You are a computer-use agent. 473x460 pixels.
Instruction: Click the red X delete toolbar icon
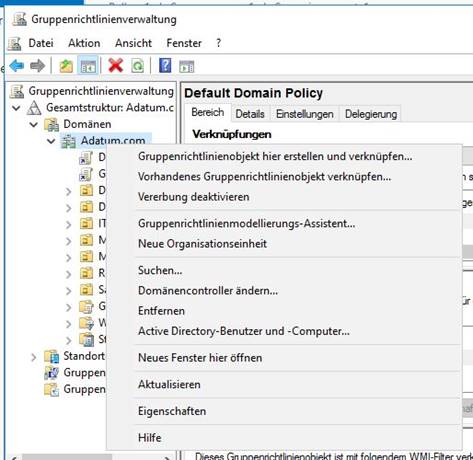point(116,66)
